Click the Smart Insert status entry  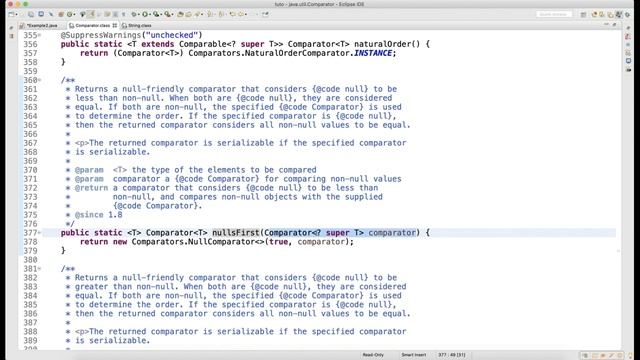[413, 355]
